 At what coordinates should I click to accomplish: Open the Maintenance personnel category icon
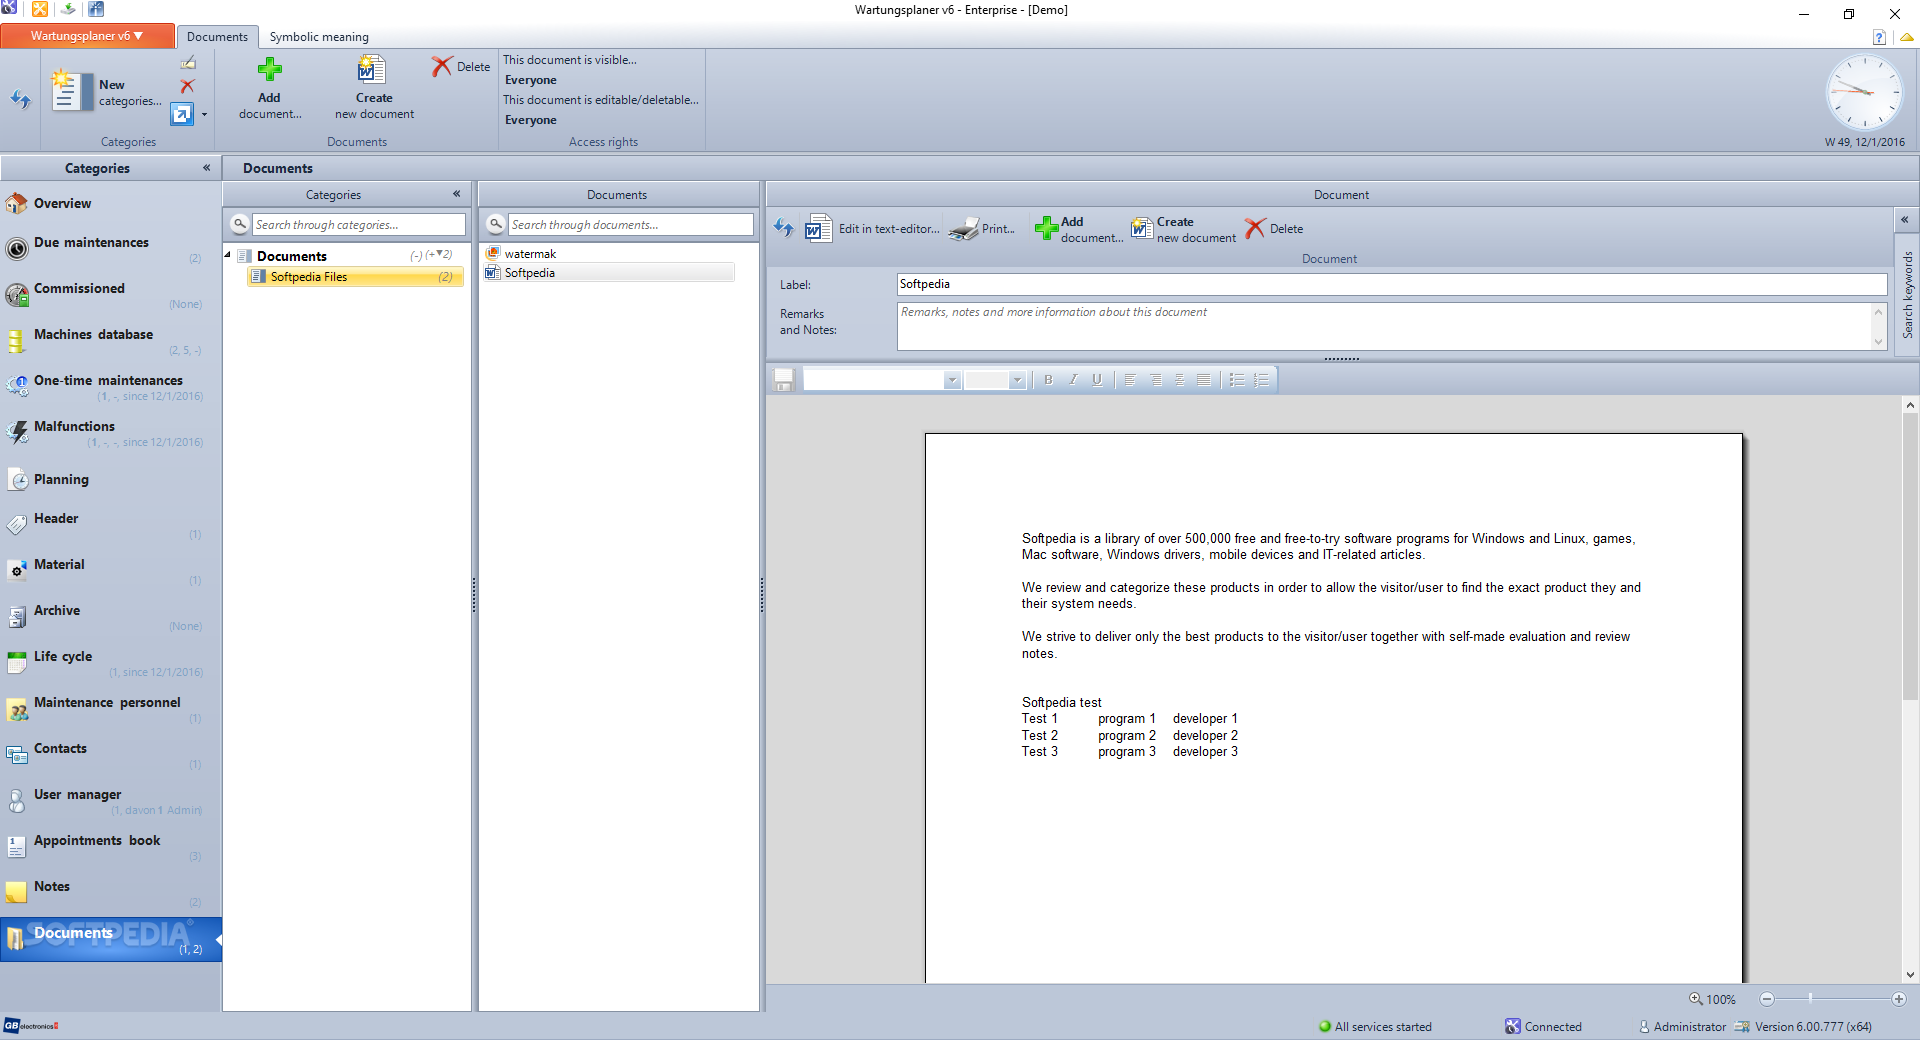tap(17, 709)
